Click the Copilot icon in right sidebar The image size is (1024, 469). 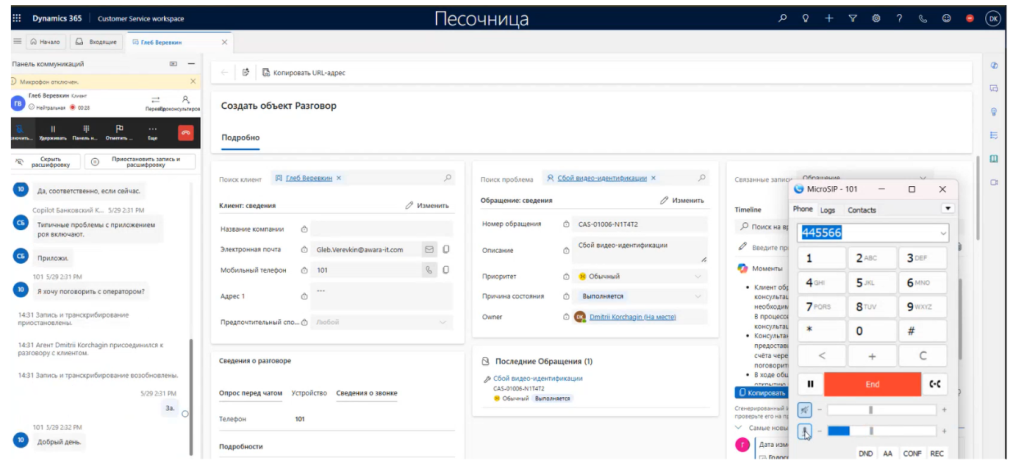point(994,66)
